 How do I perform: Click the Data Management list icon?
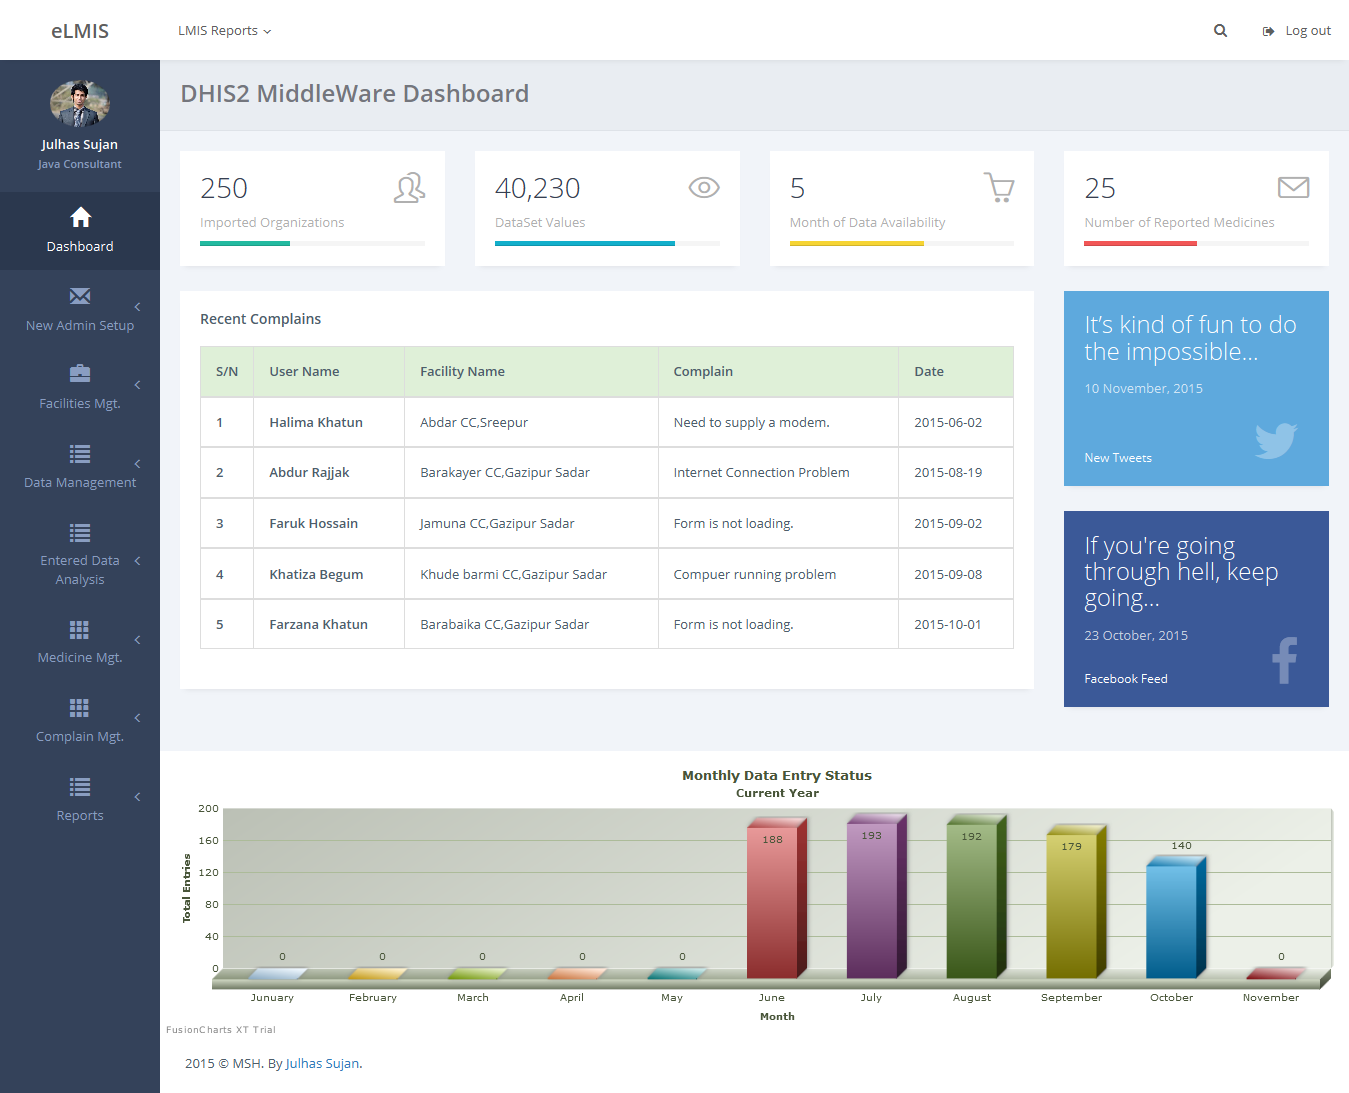click(80, 454)
